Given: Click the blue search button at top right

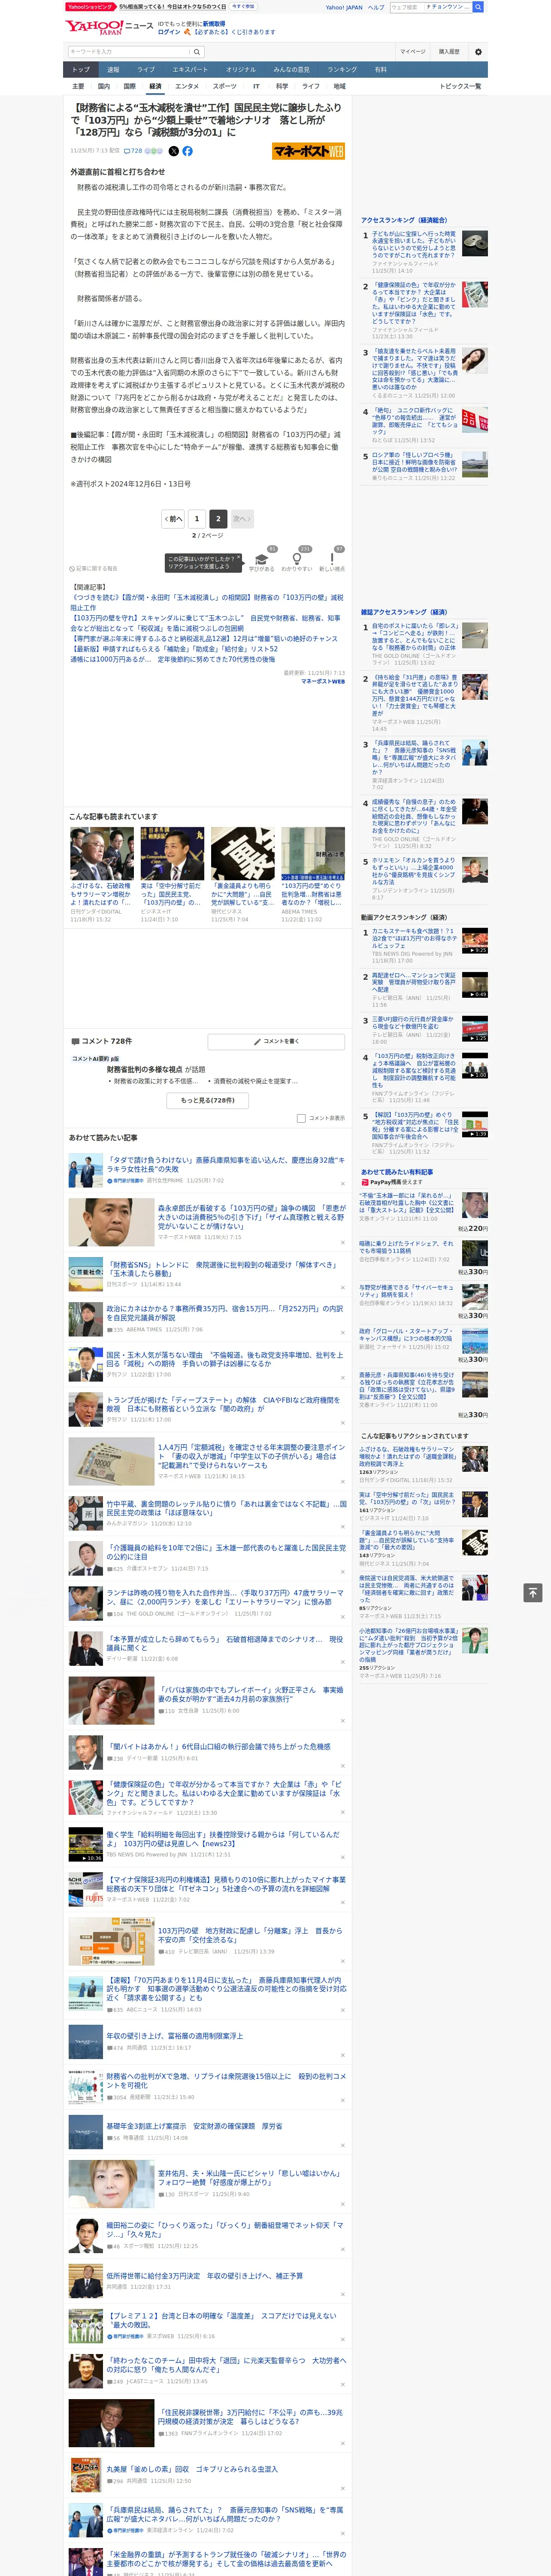Looking at the screenshot, I should pos(478,7).
